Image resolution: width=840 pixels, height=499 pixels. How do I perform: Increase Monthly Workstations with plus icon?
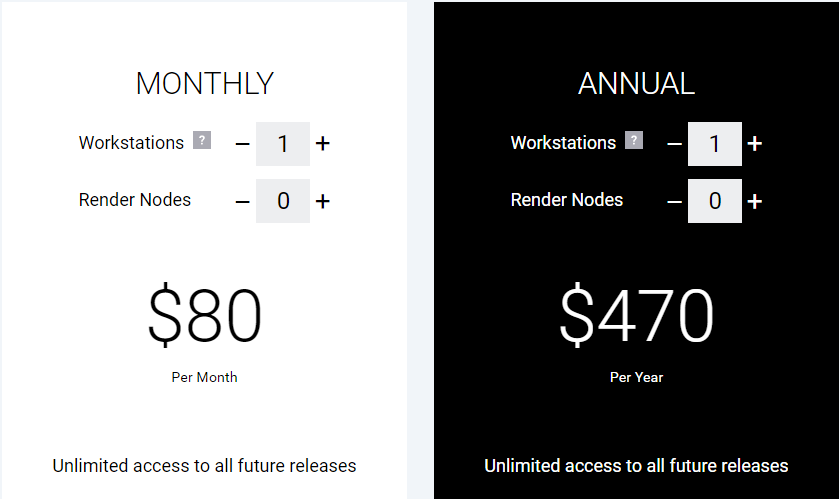[x=322, y=144]
